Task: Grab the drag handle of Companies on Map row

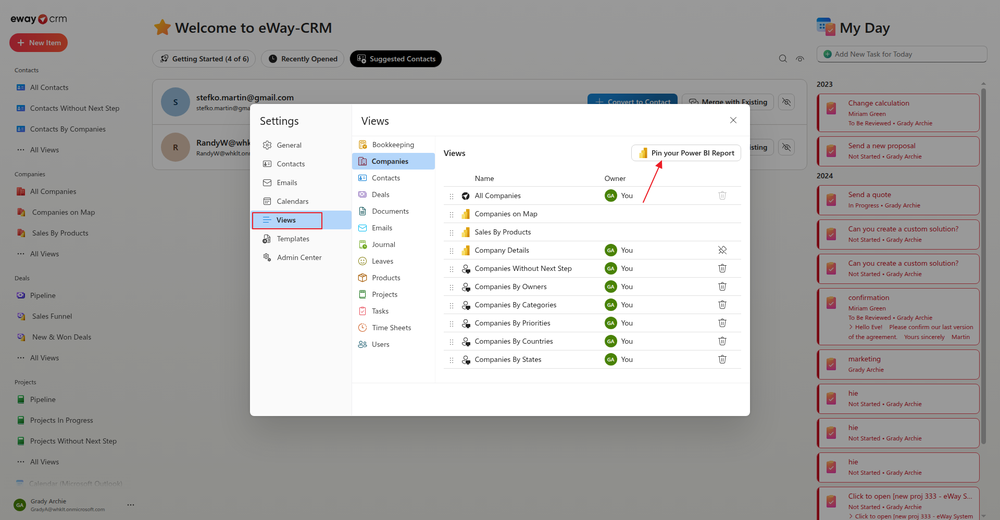Action: click(x=452, y=214)
